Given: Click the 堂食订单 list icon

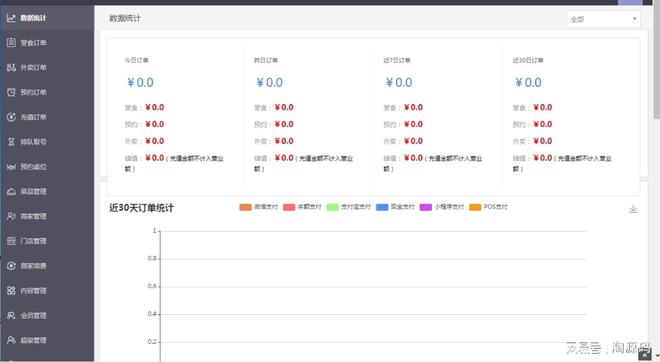Looking at the screenshot, I should click(11, 43).
